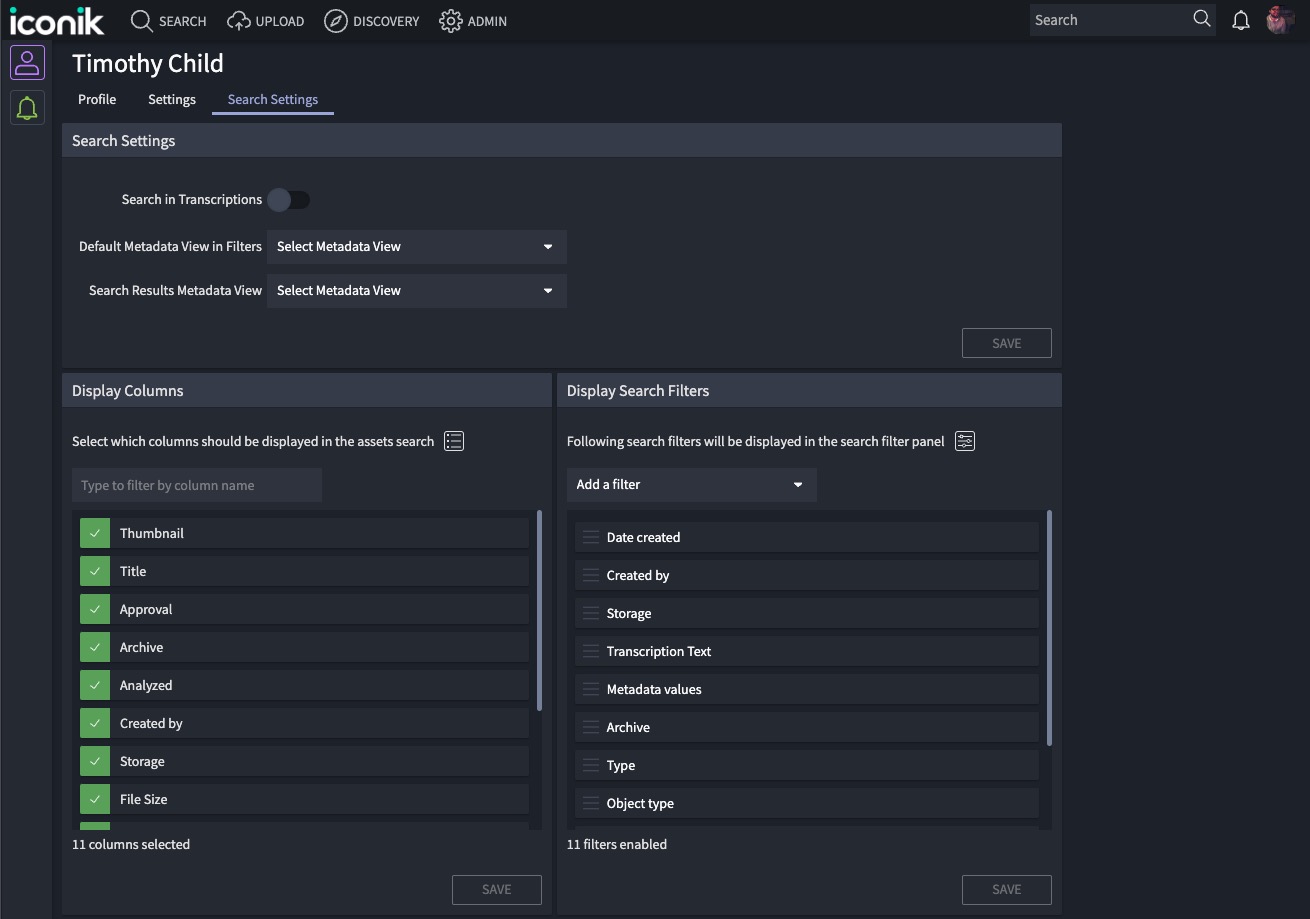This screenshot has height=919, width=1310.
Task: Enable Search in Transcriptions
Action: point(289,199)
